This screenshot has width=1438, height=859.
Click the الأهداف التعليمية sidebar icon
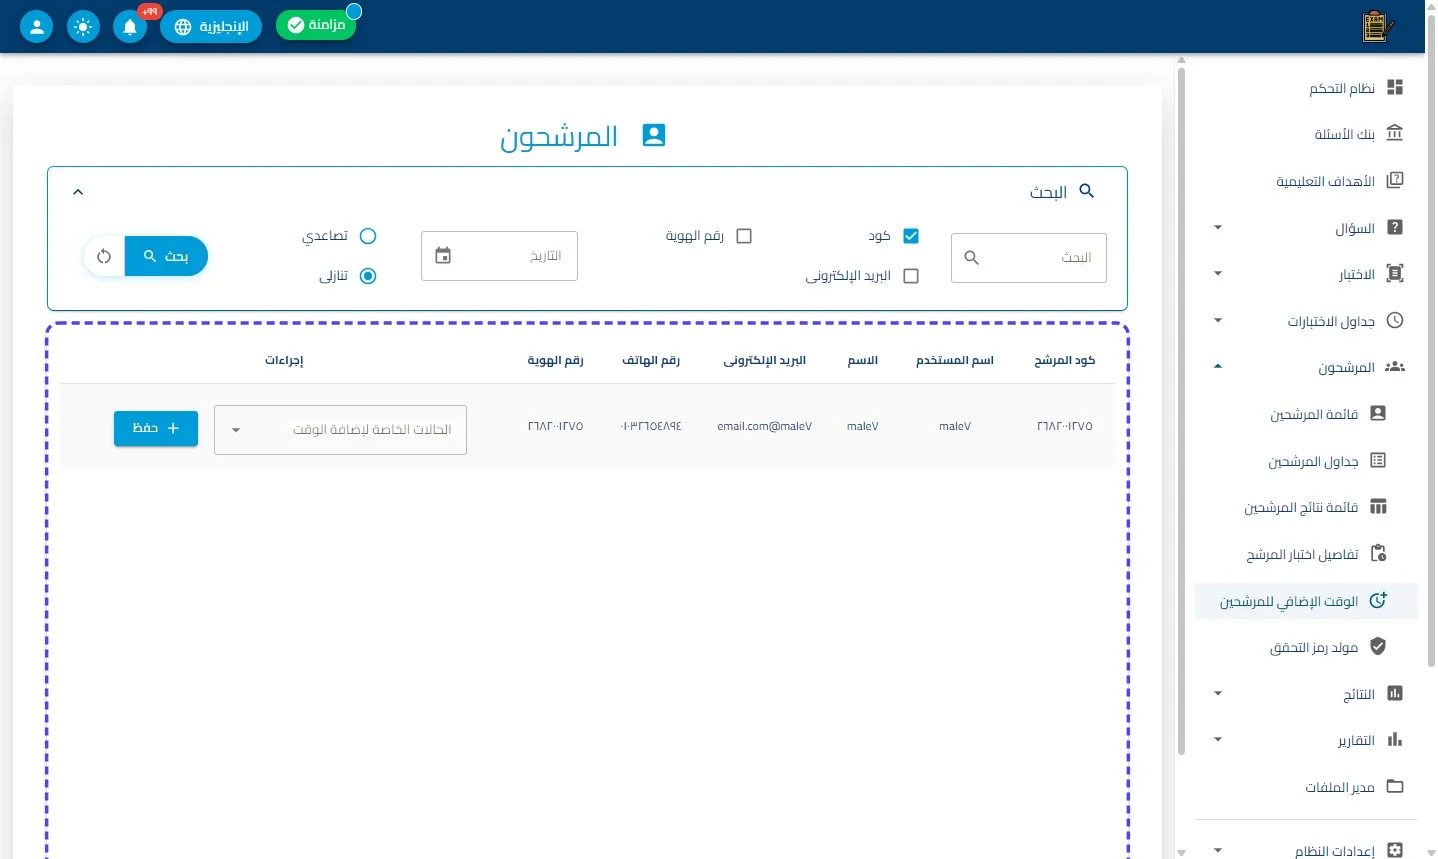[1395, 180]
